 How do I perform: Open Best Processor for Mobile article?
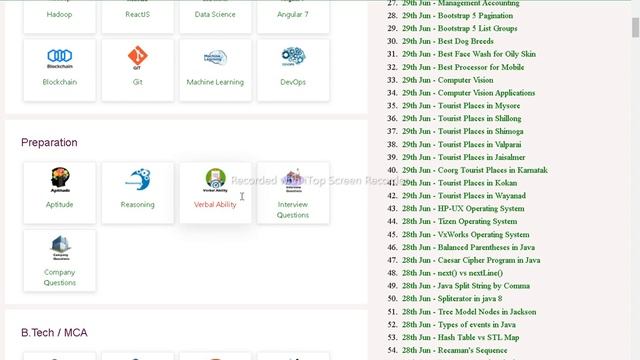pos(463,67)
